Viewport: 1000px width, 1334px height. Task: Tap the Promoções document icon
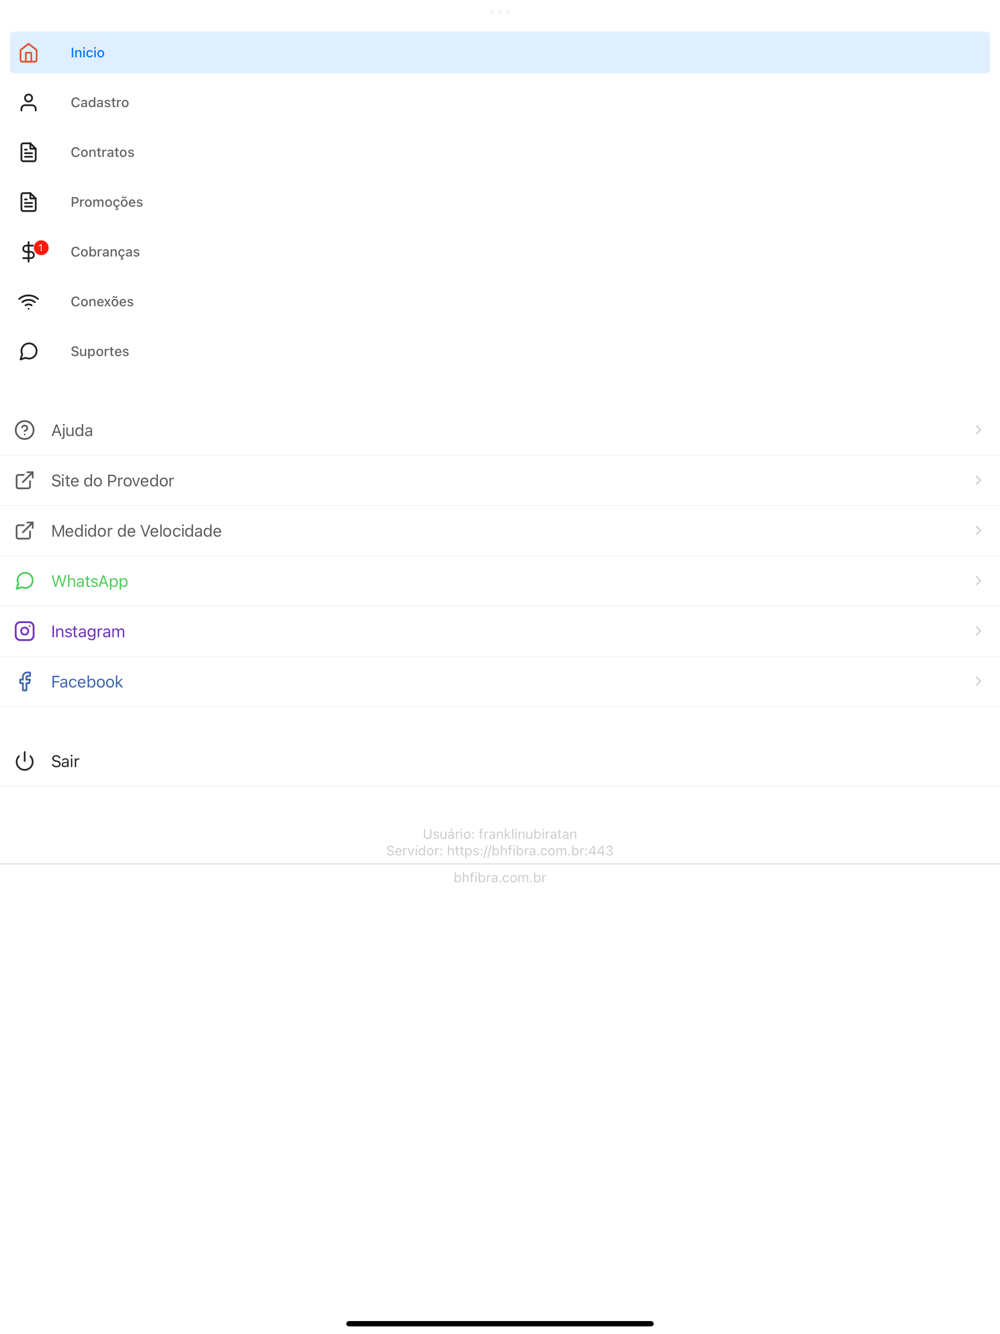(28, 202)
